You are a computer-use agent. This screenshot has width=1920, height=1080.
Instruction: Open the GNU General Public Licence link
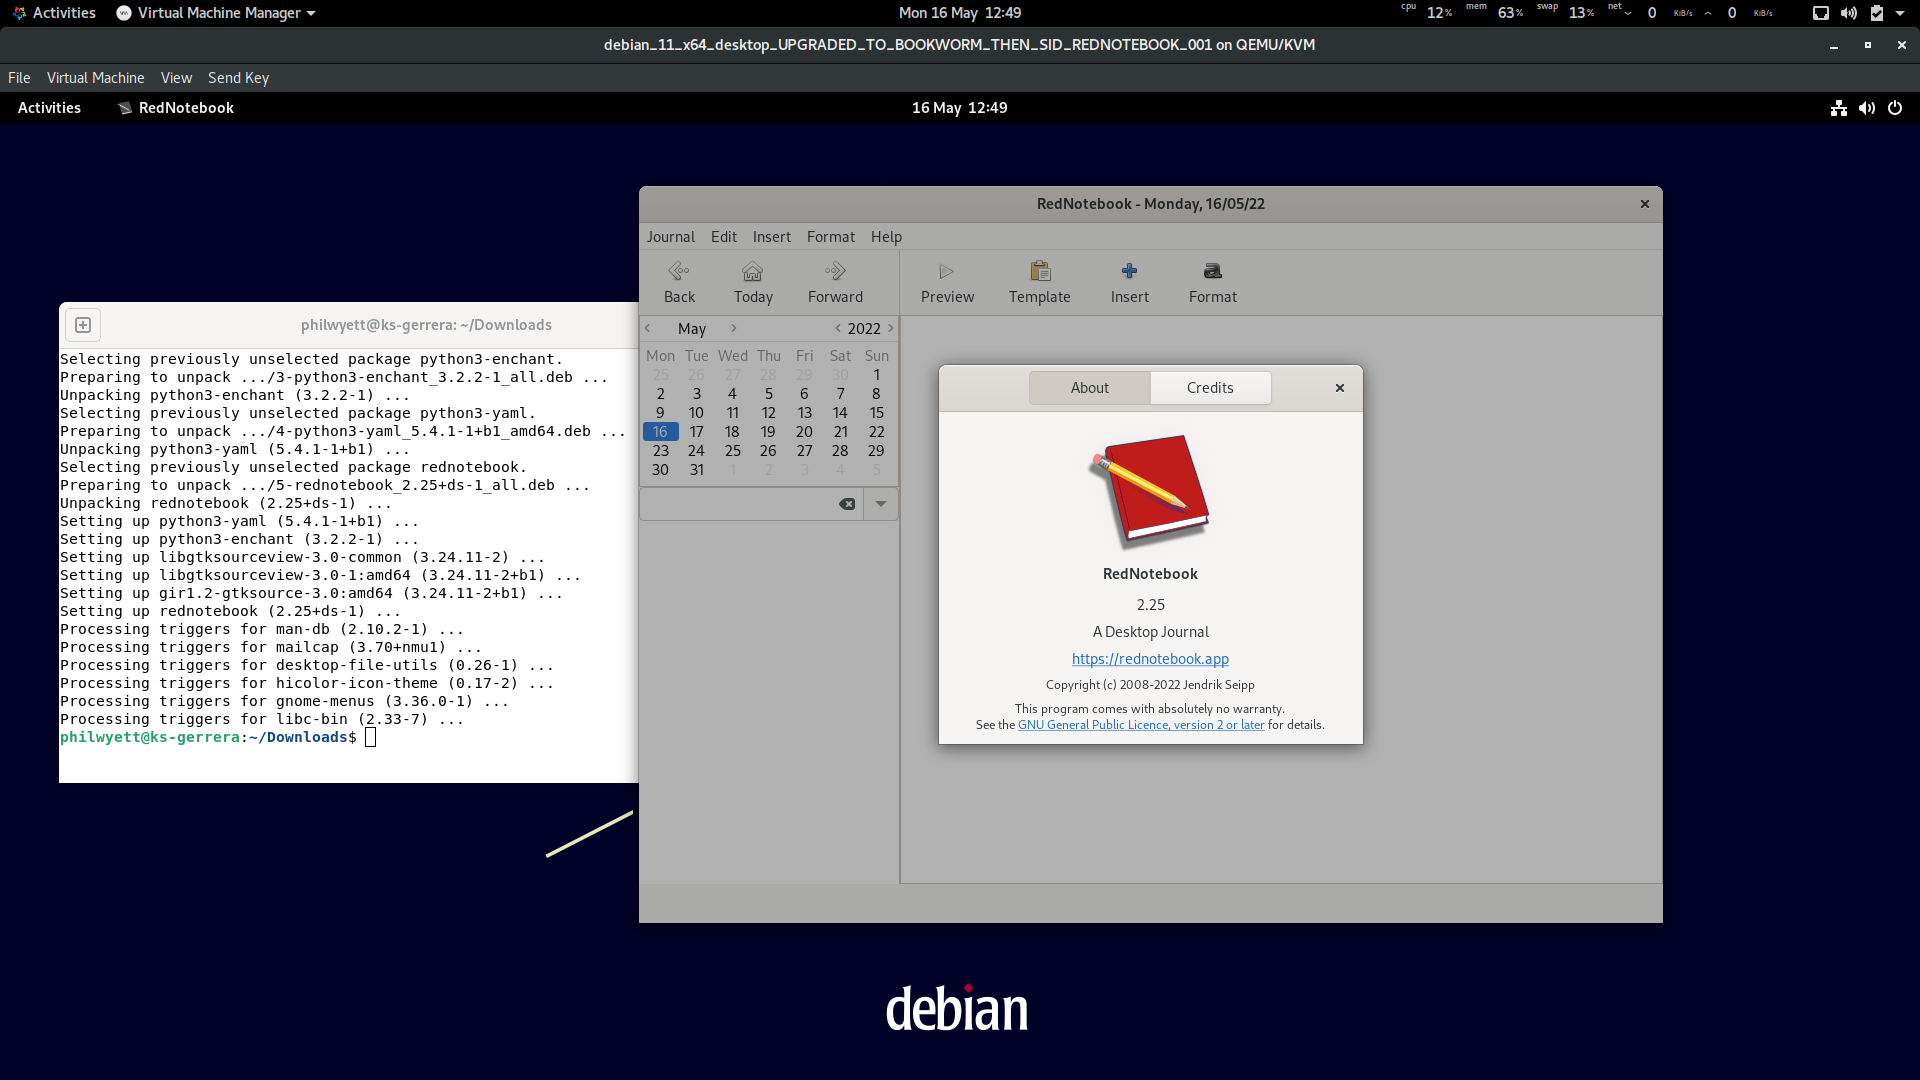coord(1140,724)
